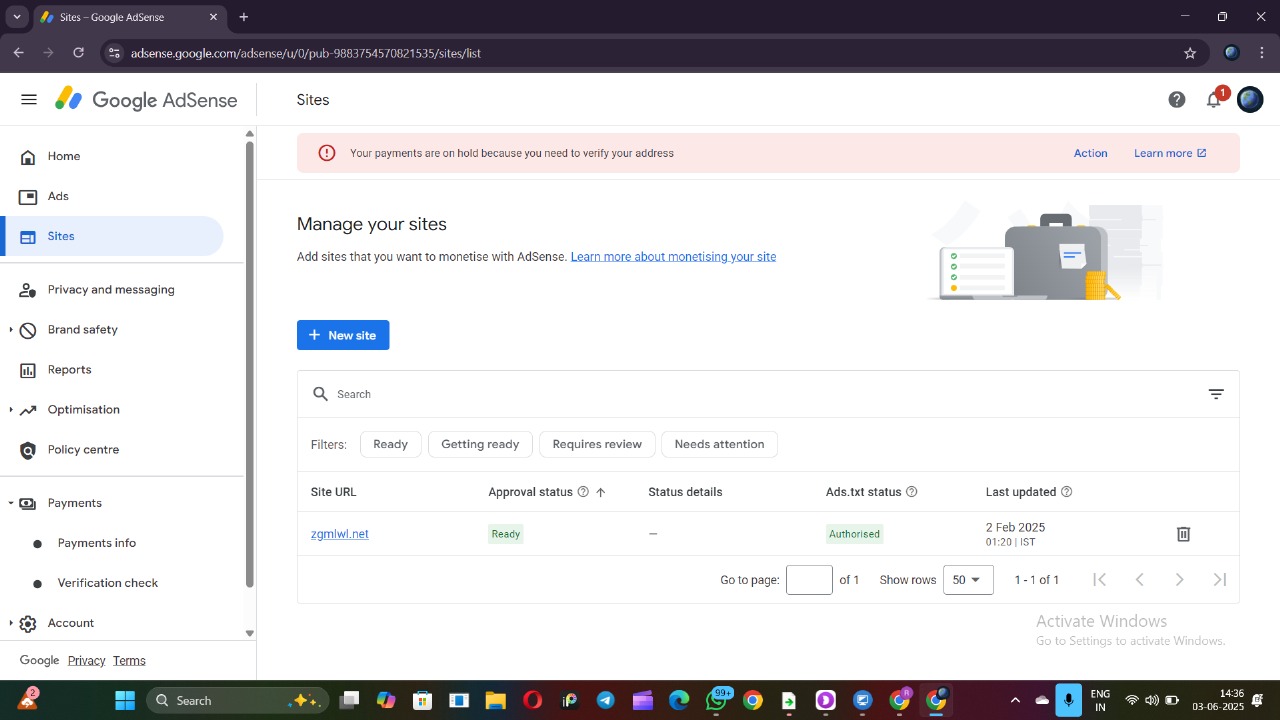Click the Google AdSense logo
Image resolution: width=1280 pixels, height=720 pixels.
point(146,100)
